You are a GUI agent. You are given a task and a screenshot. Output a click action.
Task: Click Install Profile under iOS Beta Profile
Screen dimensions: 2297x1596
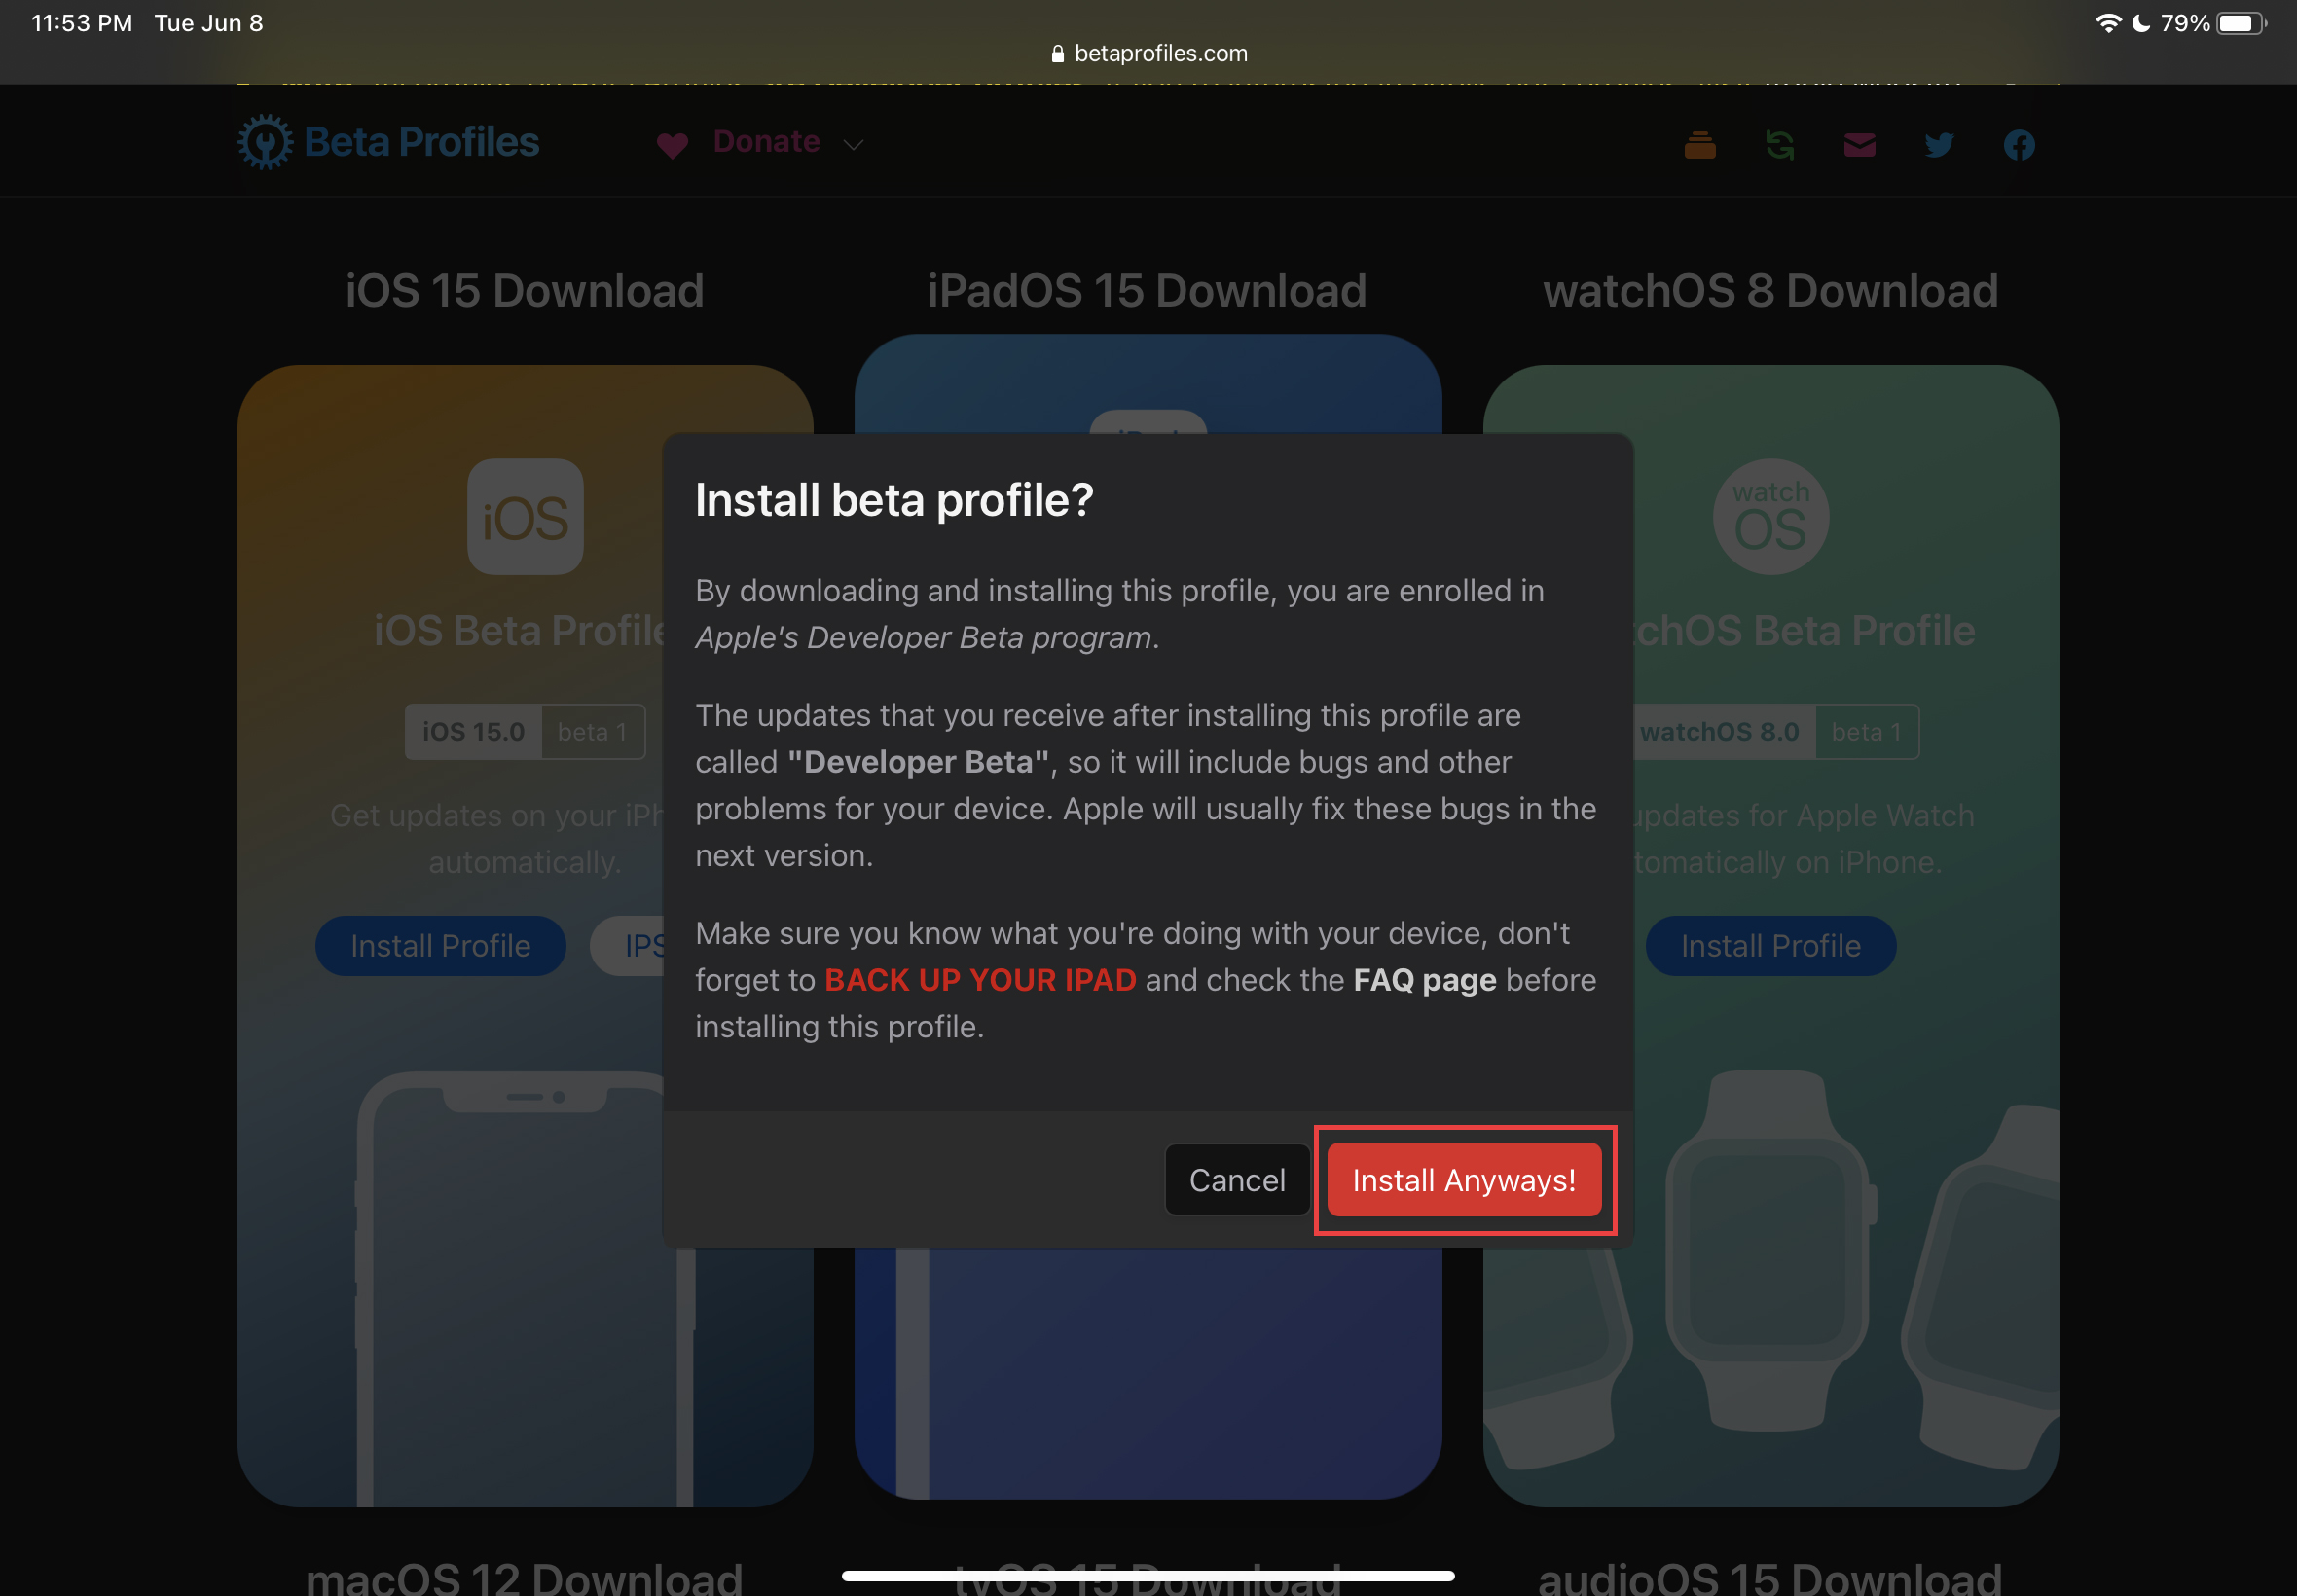(x=440, y=946)
